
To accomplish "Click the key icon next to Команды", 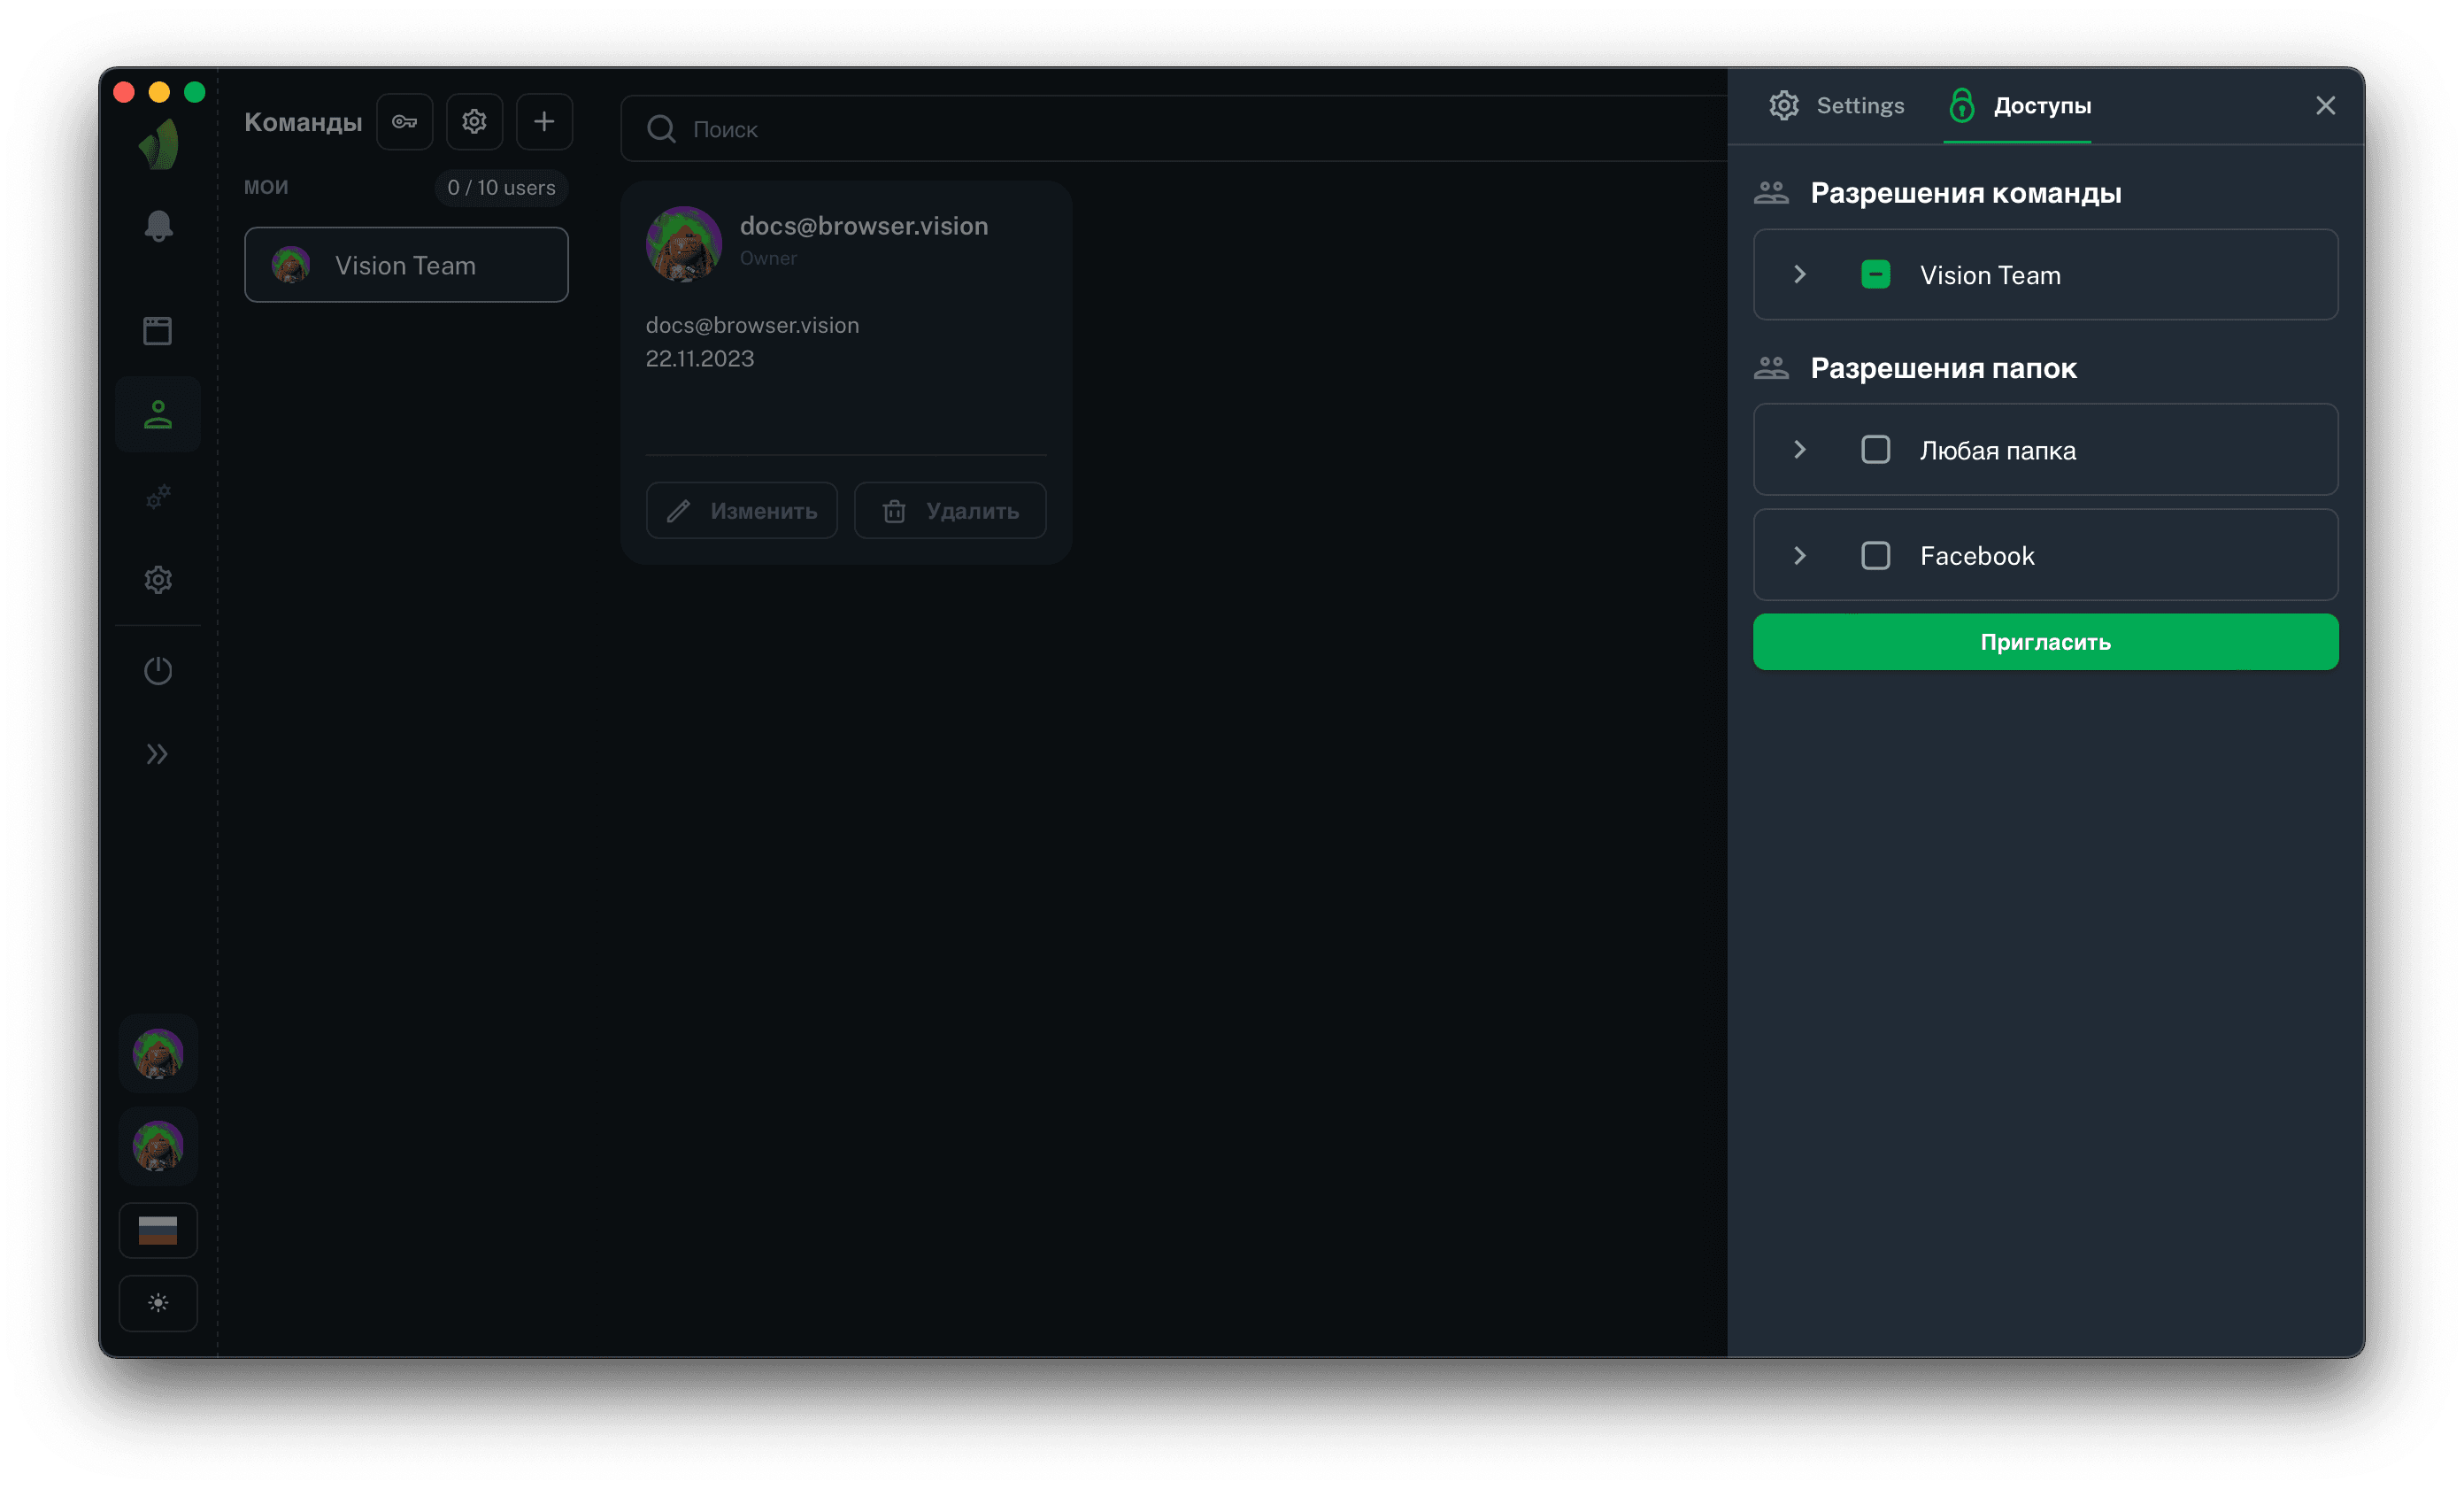I will click(404, 122).
